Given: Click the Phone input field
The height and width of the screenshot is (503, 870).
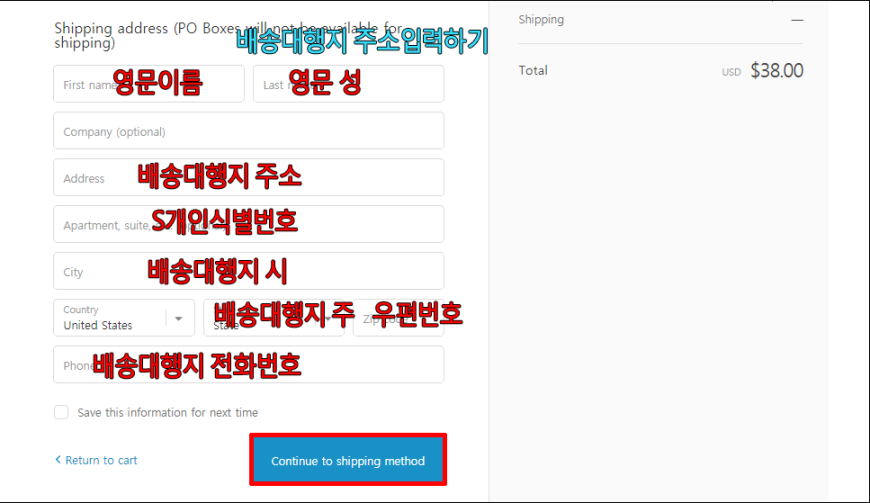Looking at the screenshot, I should tap(249, 365).
